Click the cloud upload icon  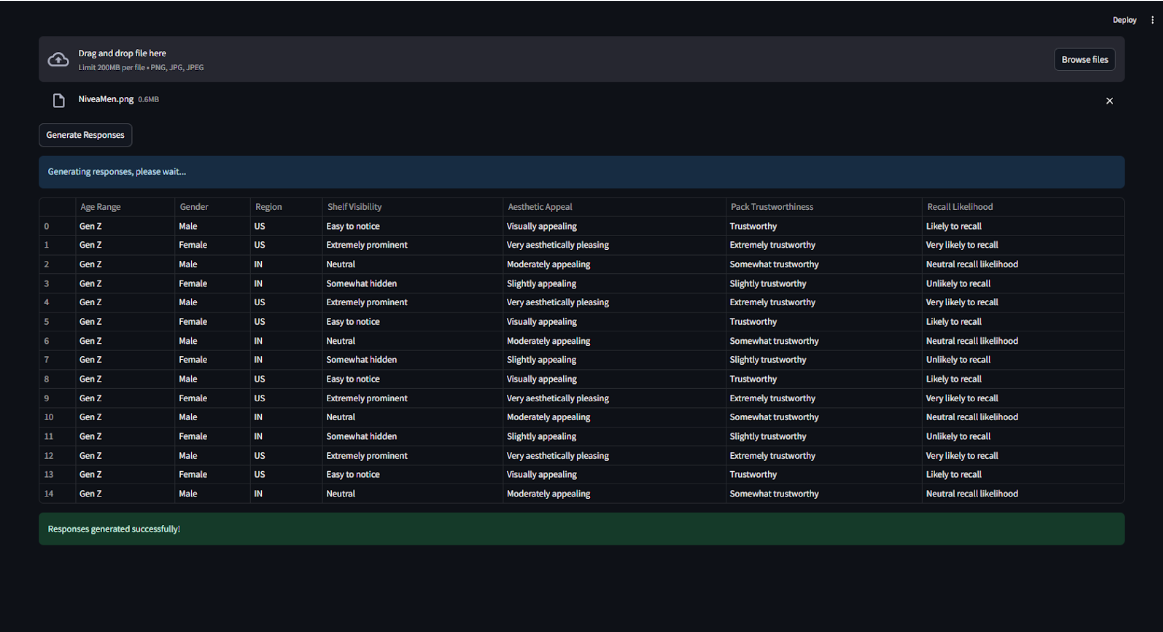[58, 60]
